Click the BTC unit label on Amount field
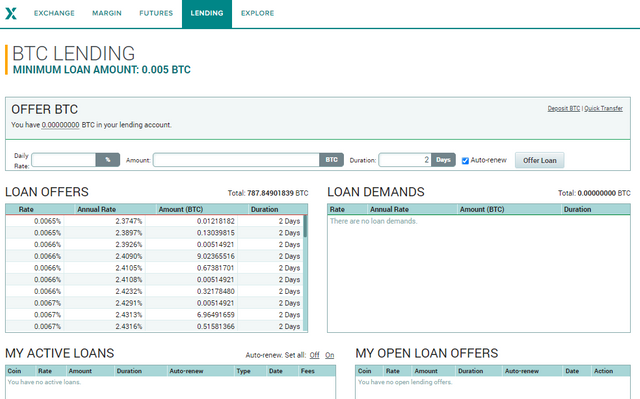The width and height of the screenshot is (640, 399). pyautogui.click(x=331, y=160)
